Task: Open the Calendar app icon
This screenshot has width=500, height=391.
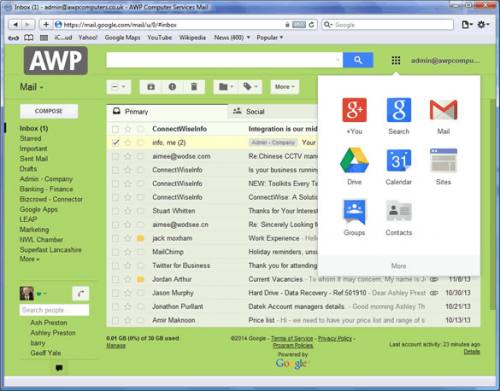Action: 399,161
